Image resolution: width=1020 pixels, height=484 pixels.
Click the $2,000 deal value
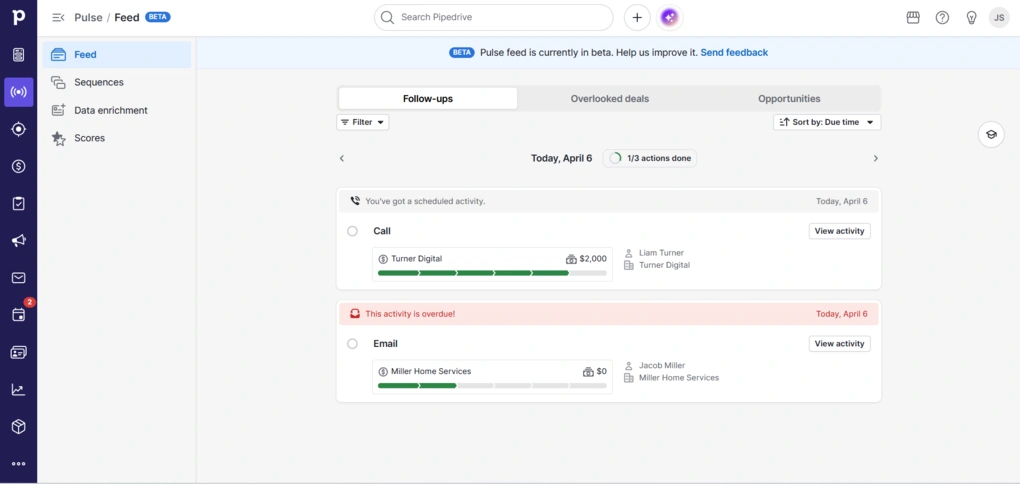(593, 259)
